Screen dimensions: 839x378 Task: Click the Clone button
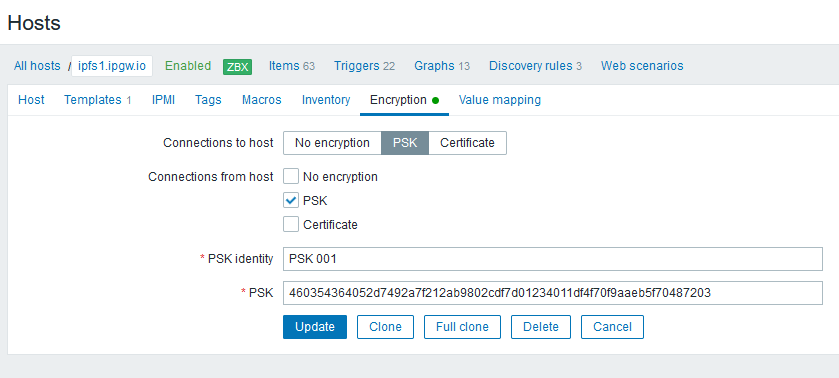385,327
